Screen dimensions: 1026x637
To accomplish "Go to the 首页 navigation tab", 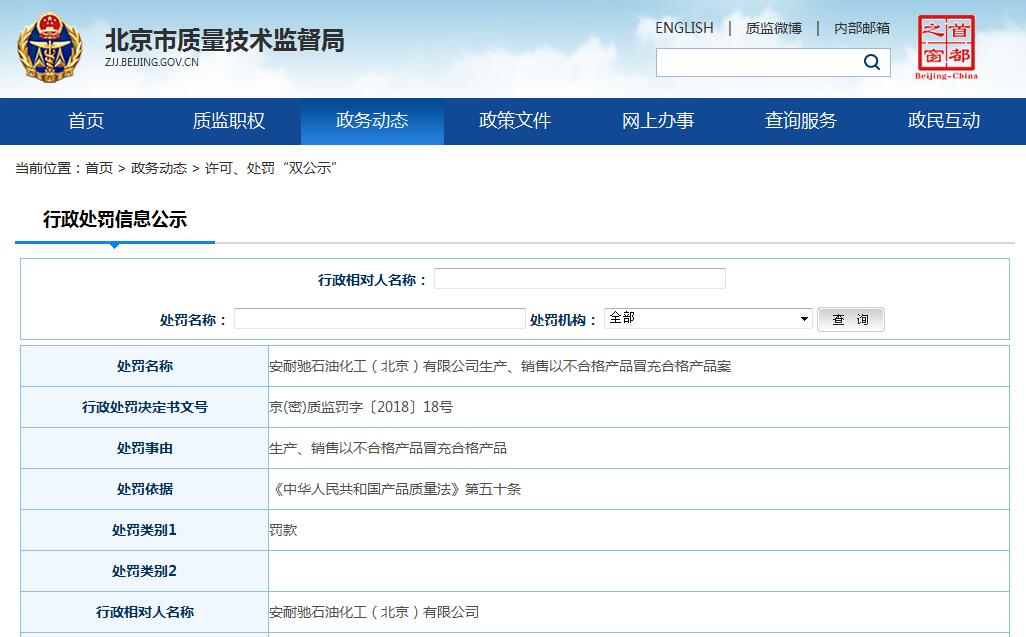I will (86, 121).
